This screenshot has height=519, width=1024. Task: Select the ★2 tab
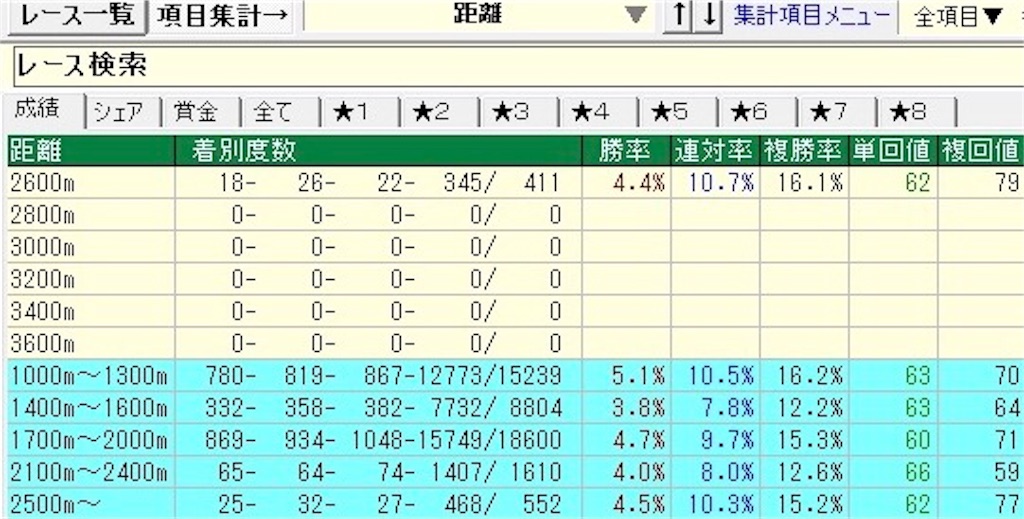point(440,113)
